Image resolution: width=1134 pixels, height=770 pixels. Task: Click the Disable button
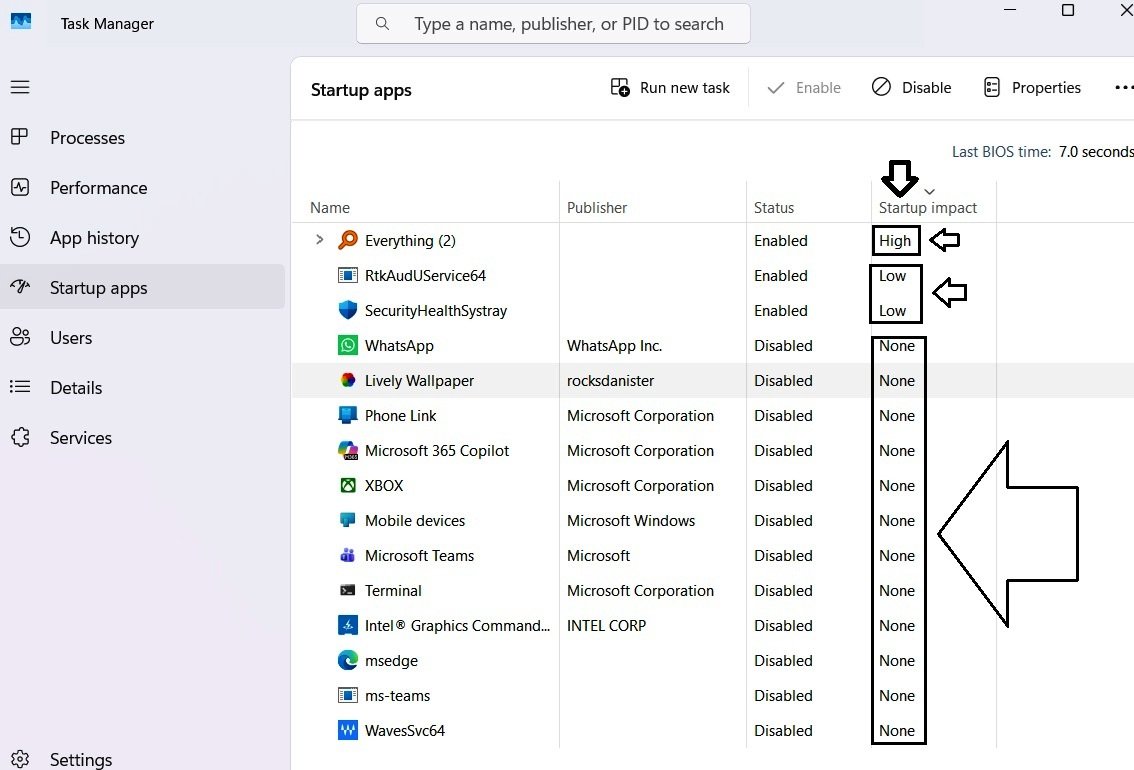pyautogui.click(x=911, y=87)
